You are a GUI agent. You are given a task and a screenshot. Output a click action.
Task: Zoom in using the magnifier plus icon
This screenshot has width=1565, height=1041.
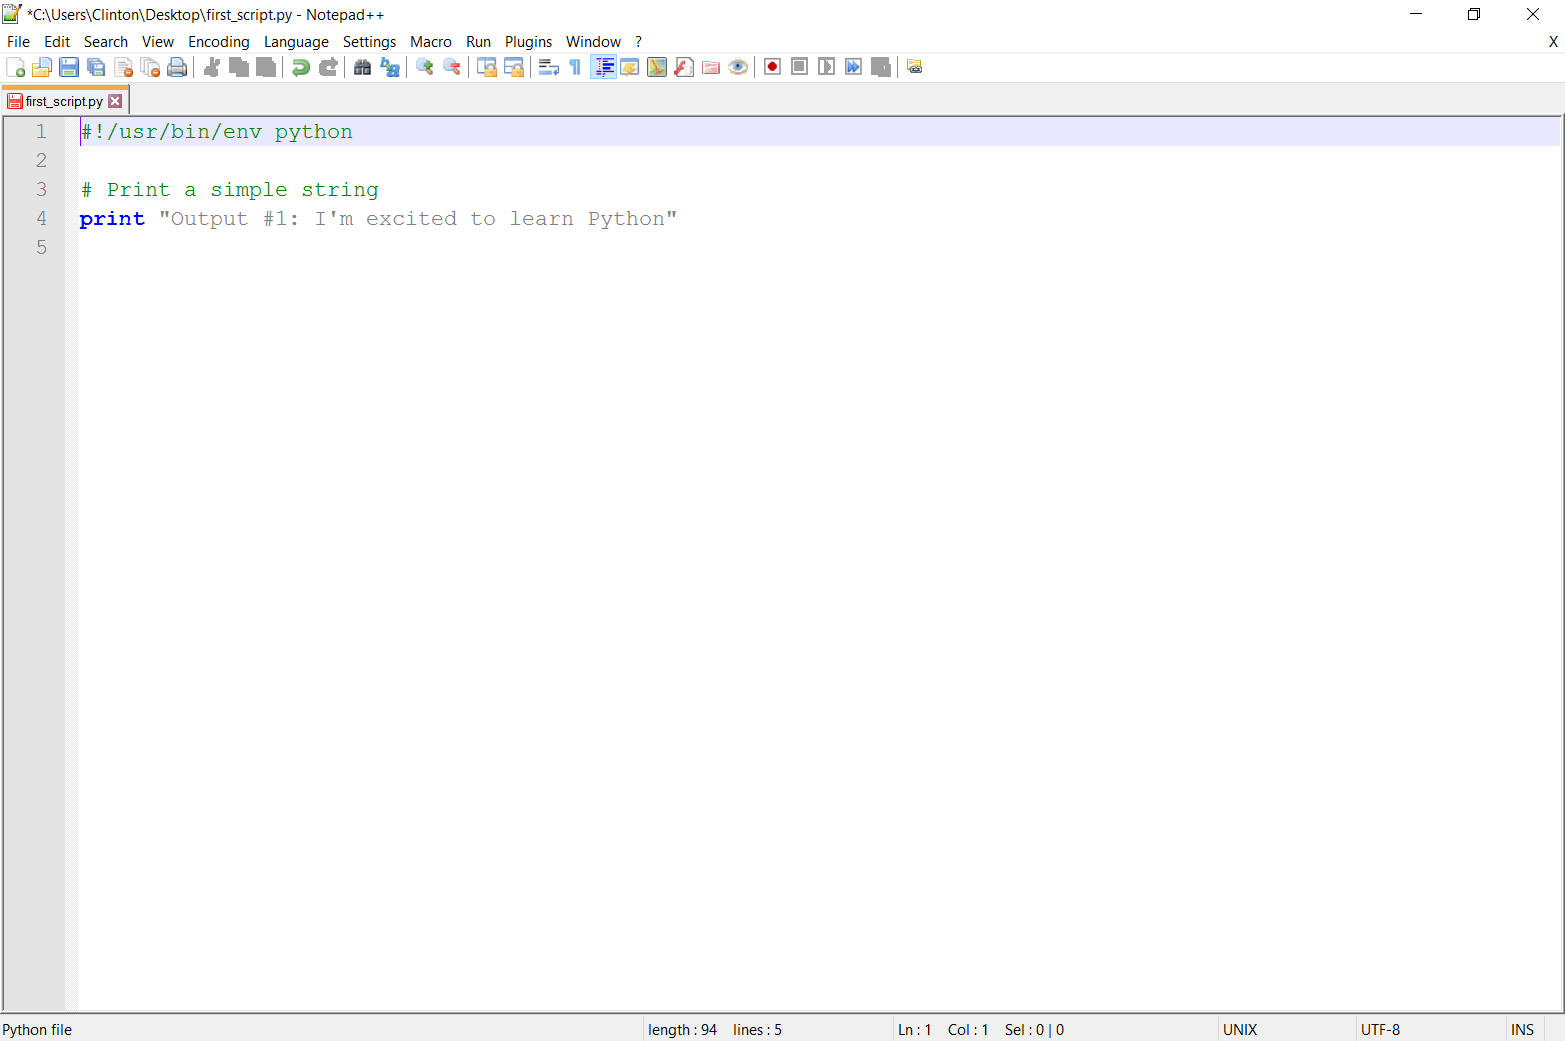[425, 67]
